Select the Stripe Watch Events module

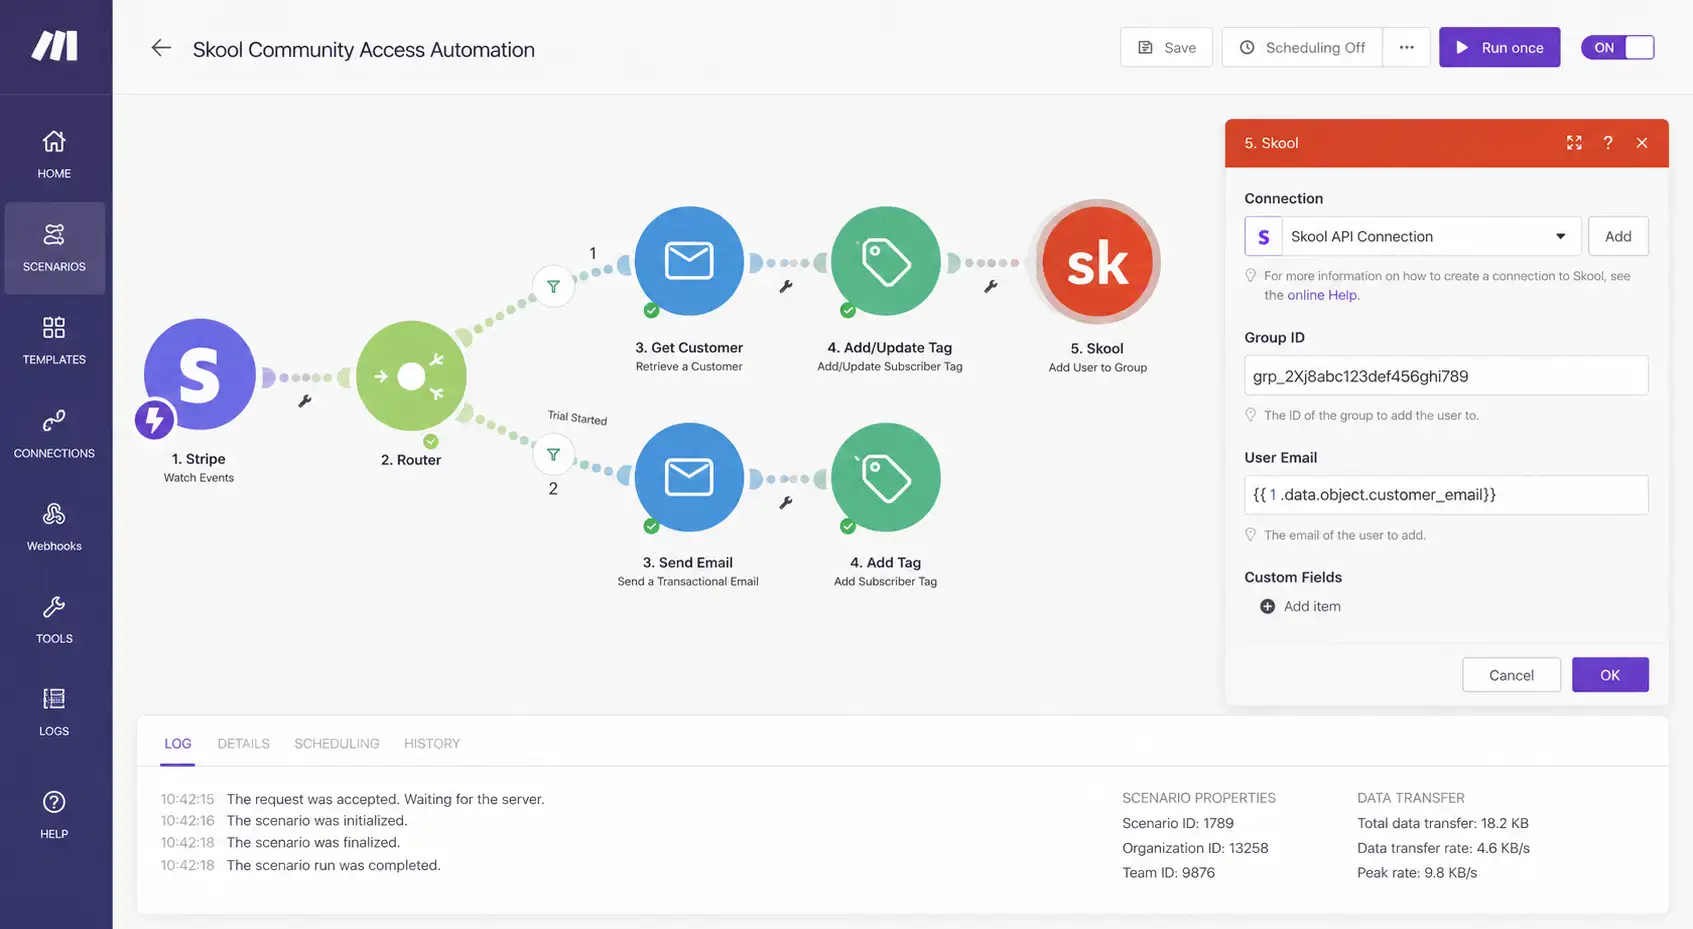click(200, 375)
